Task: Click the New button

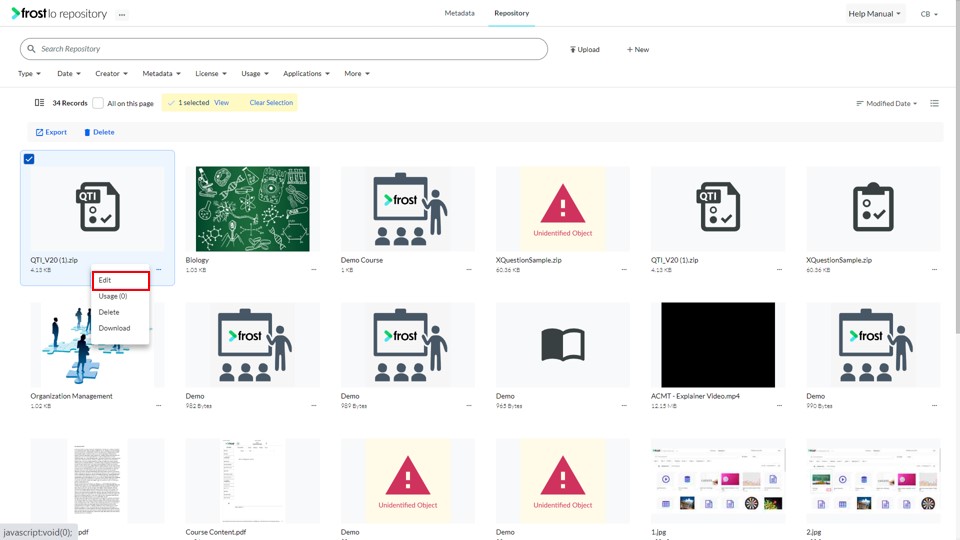Action: 637,50
